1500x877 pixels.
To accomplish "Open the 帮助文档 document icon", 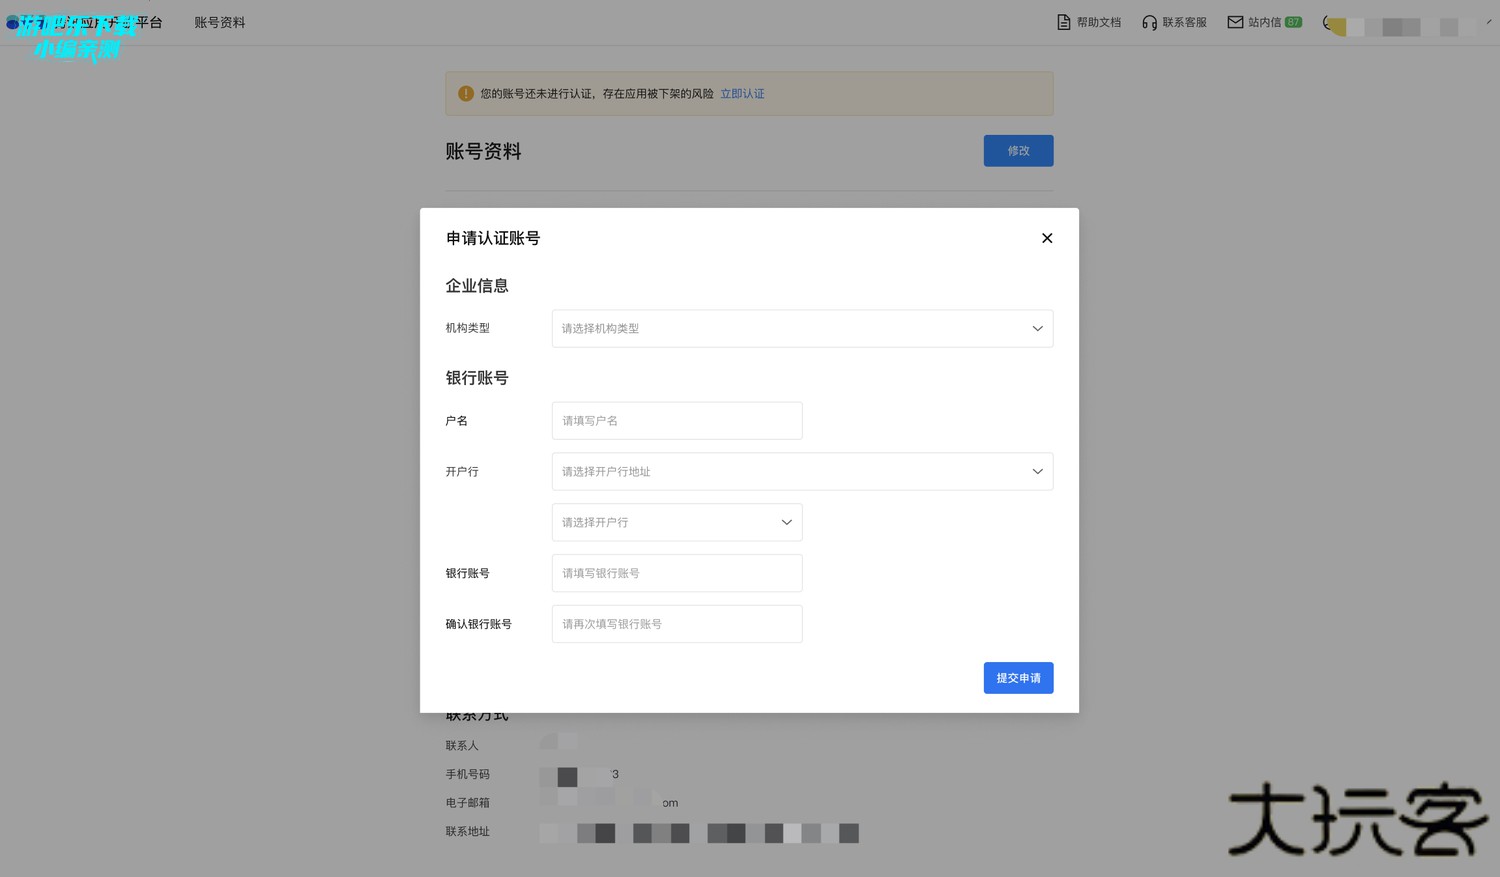I will point(1064,22).
